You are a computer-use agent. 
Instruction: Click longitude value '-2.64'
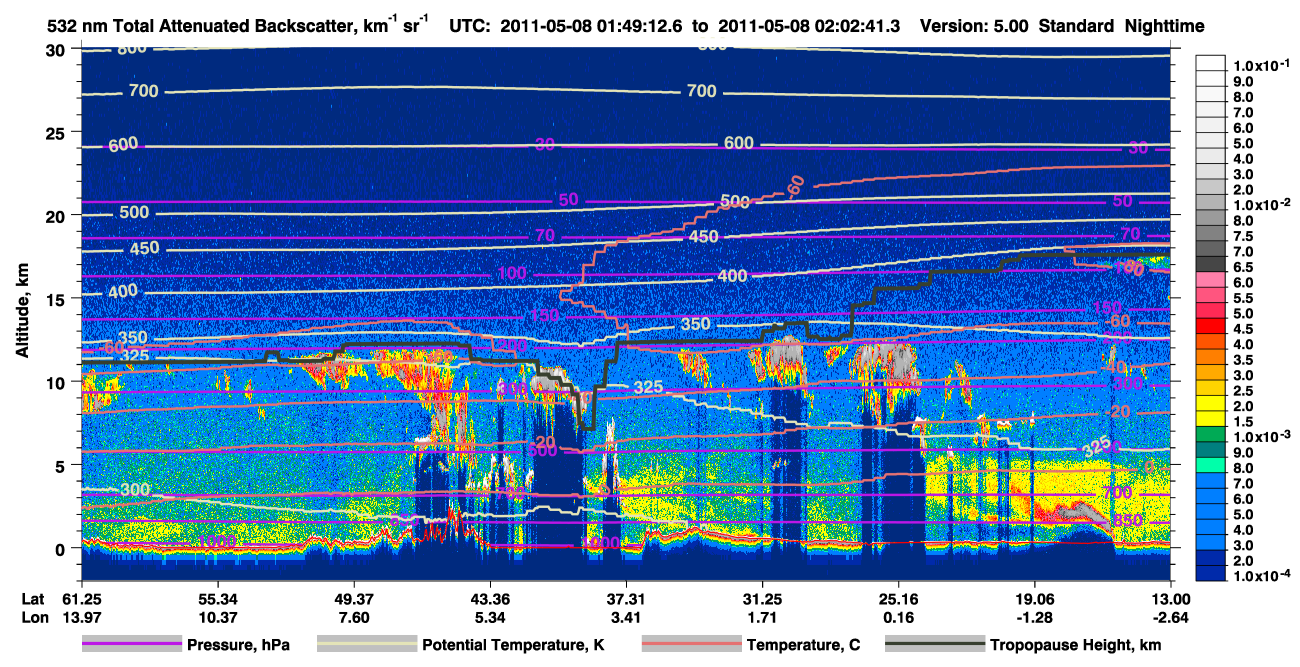1171,617
